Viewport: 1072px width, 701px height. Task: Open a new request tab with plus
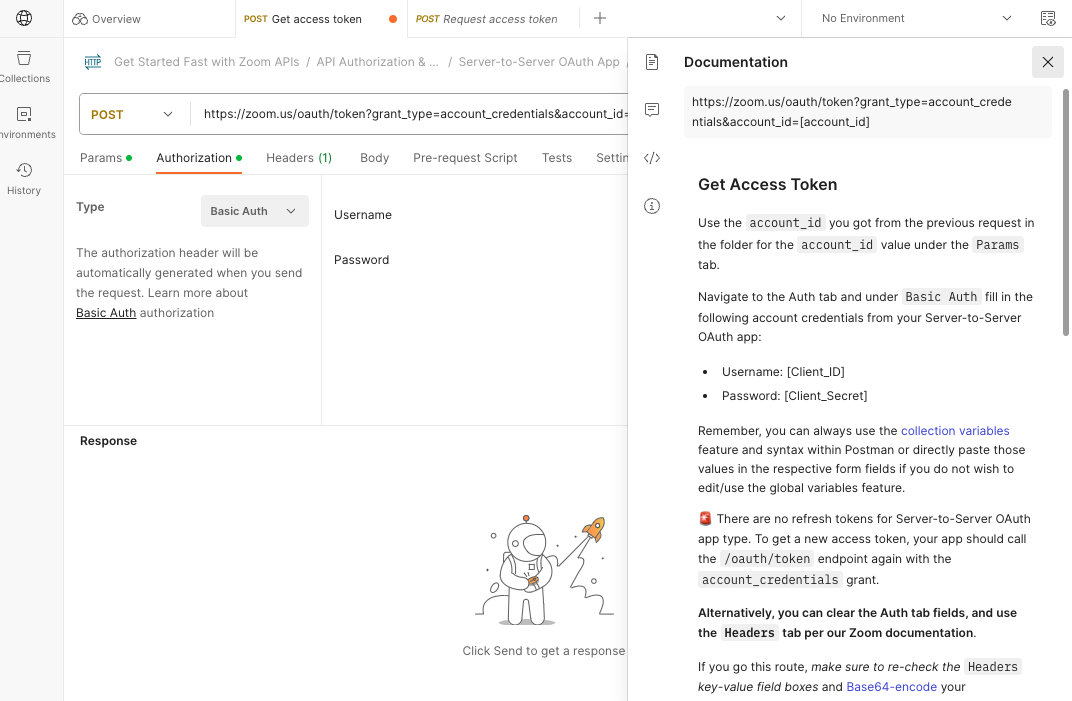click(598, 18)
